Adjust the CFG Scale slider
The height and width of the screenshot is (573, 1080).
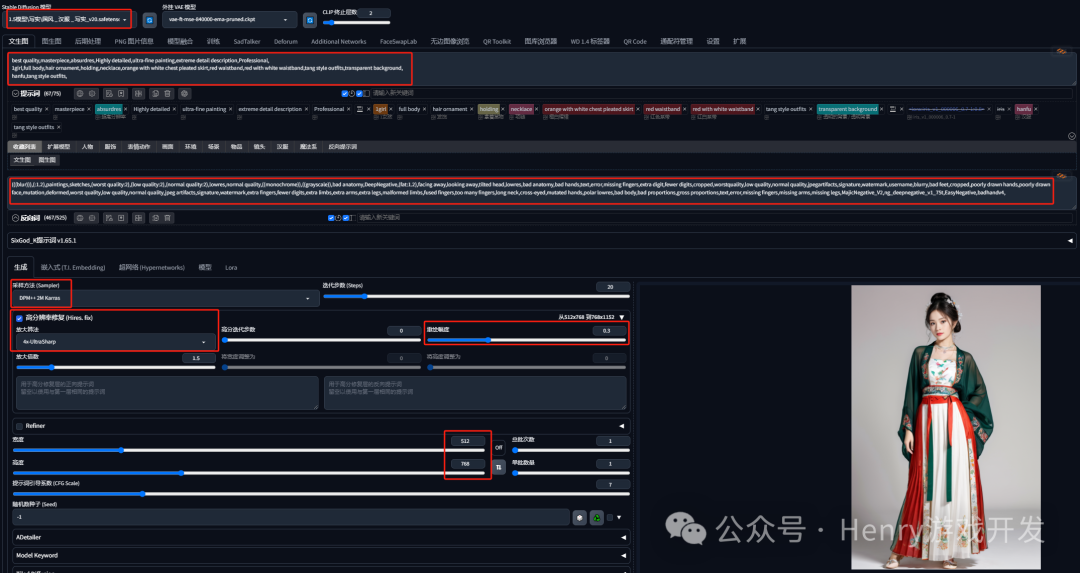321,494
